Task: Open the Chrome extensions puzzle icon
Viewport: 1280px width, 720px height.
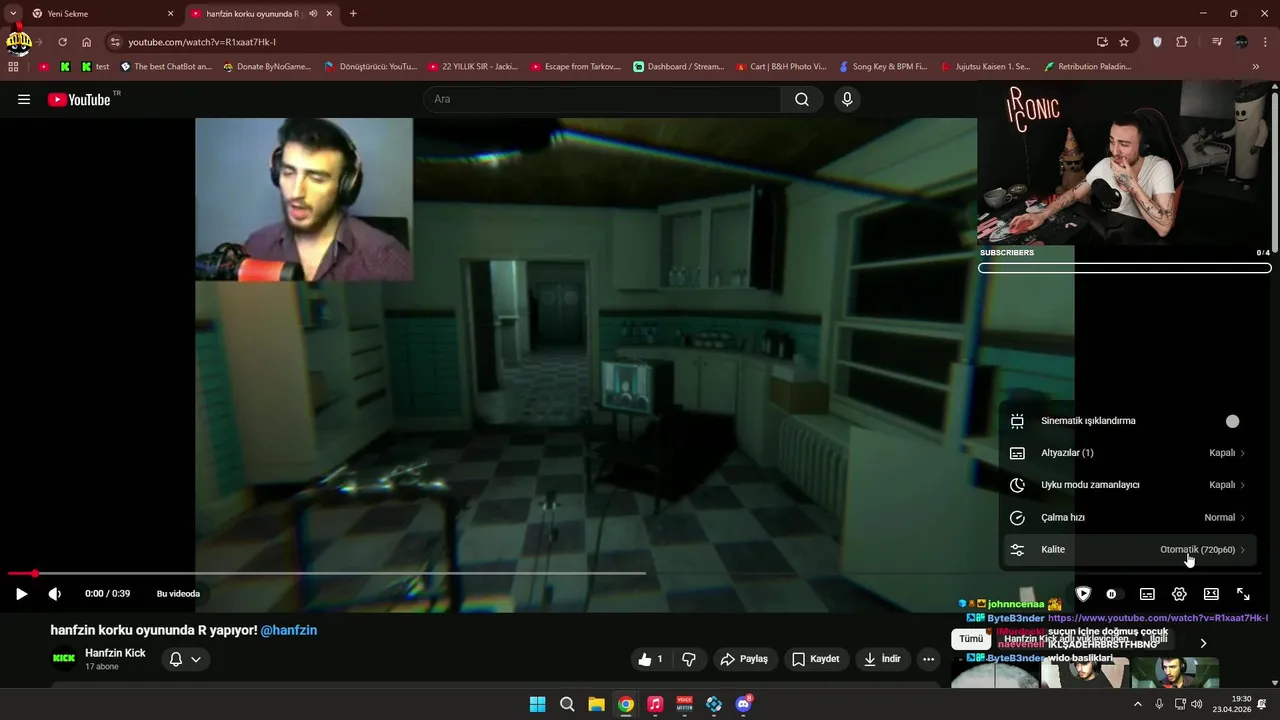Action: [x=1182, y=42]
